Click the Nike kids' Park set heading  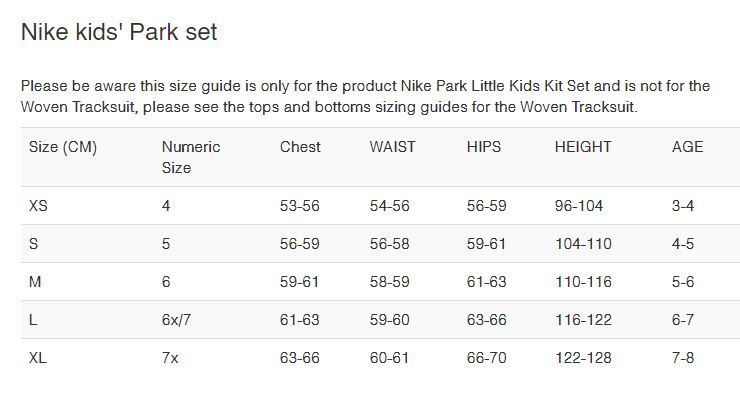[119, 32]
